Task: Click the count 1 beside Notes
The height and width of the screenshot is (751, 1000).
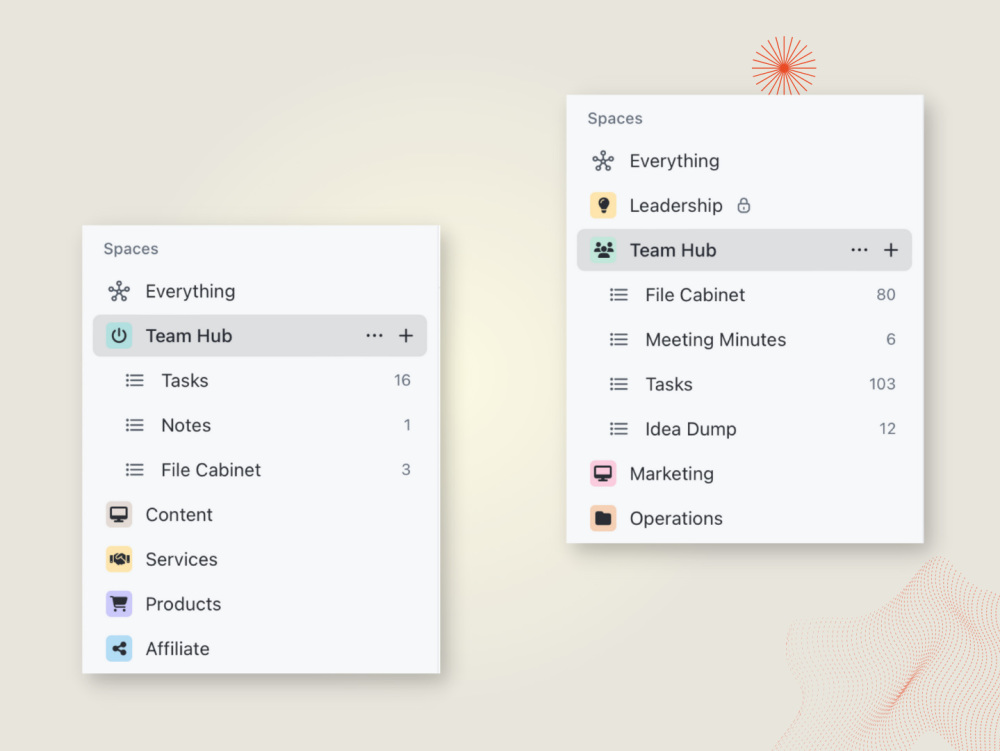Action: [407, 425]
